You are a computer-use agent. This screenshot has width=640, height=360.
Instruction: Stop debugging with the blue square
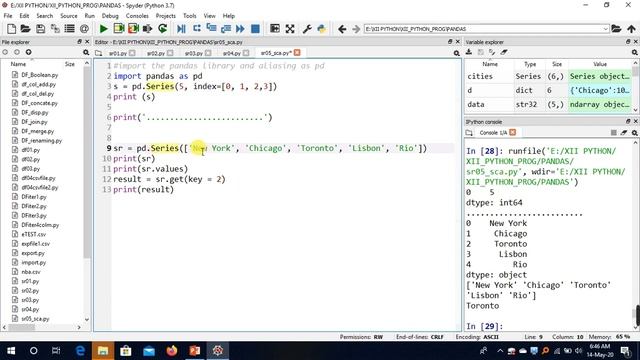pos(255,29)
